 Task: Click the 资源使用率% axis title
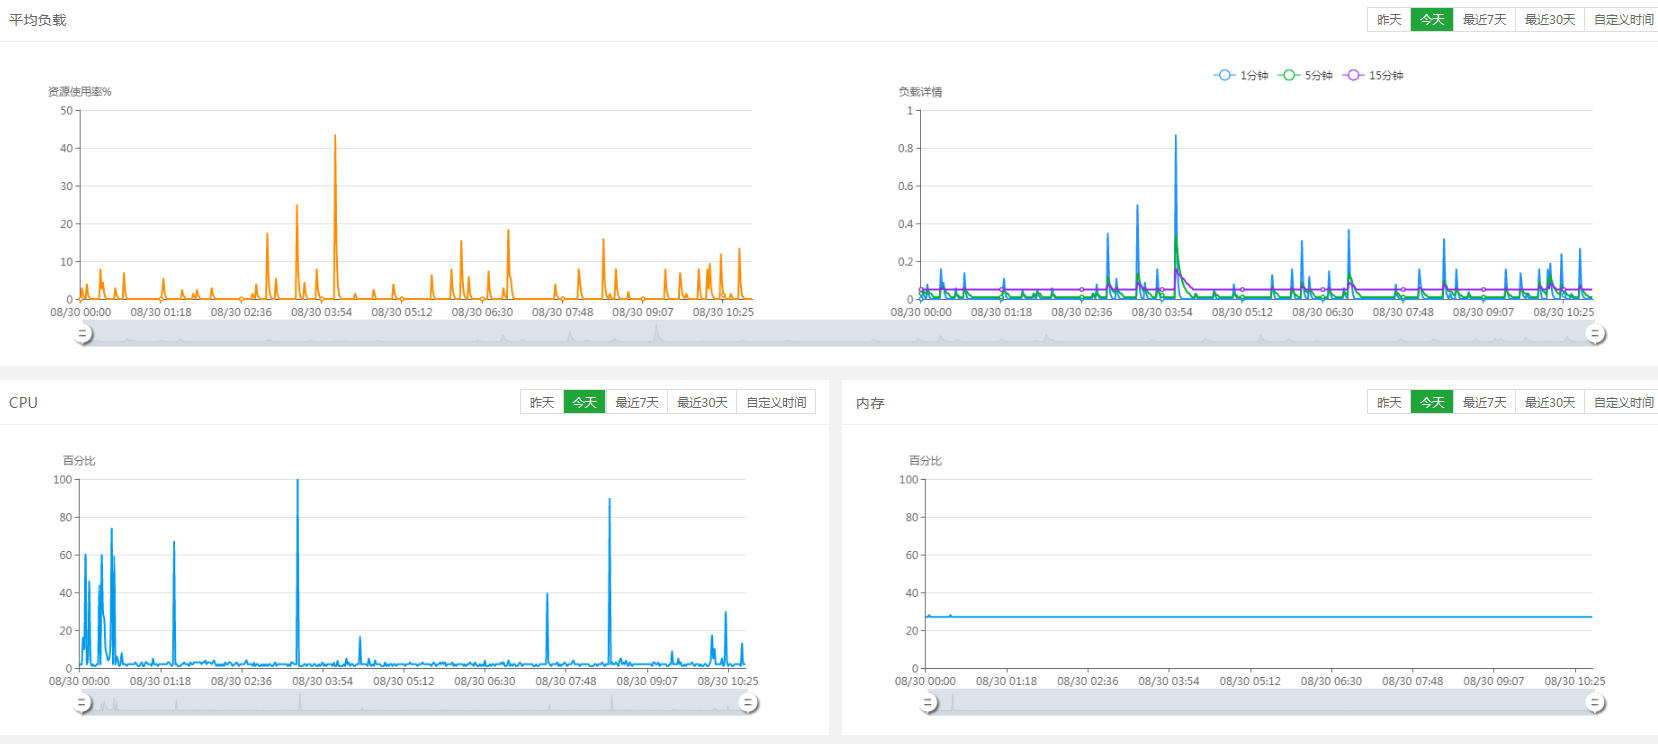(x=80, y=91)
